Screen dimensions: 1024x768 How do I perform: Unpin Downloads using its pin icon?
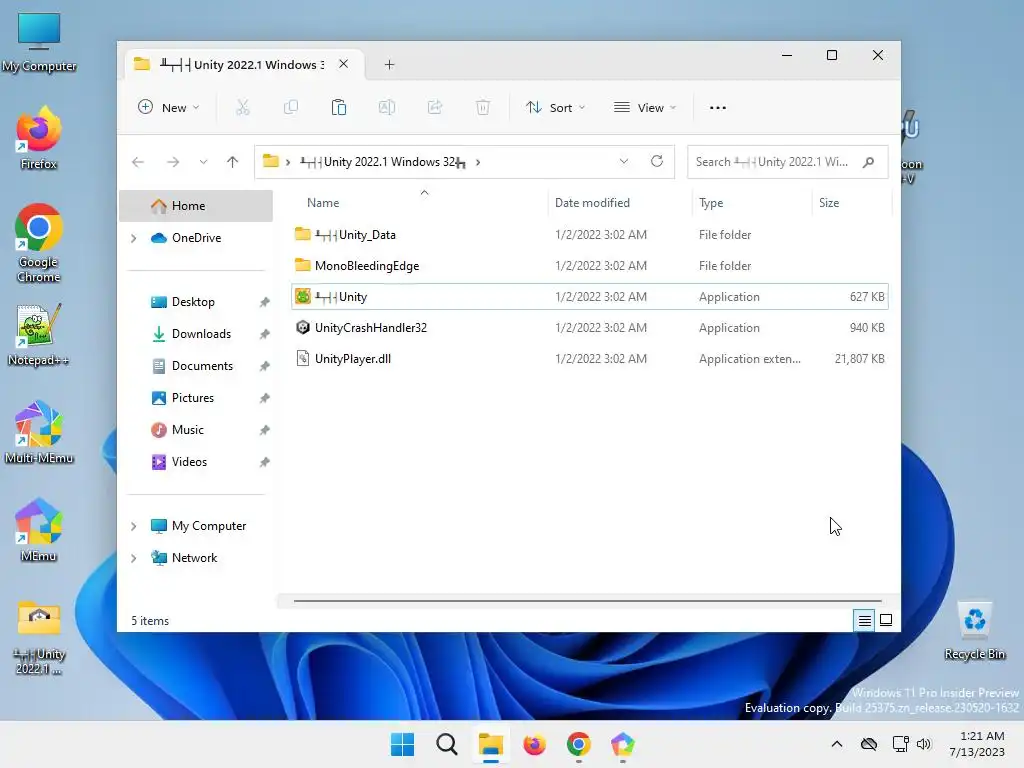coord(264,334)
